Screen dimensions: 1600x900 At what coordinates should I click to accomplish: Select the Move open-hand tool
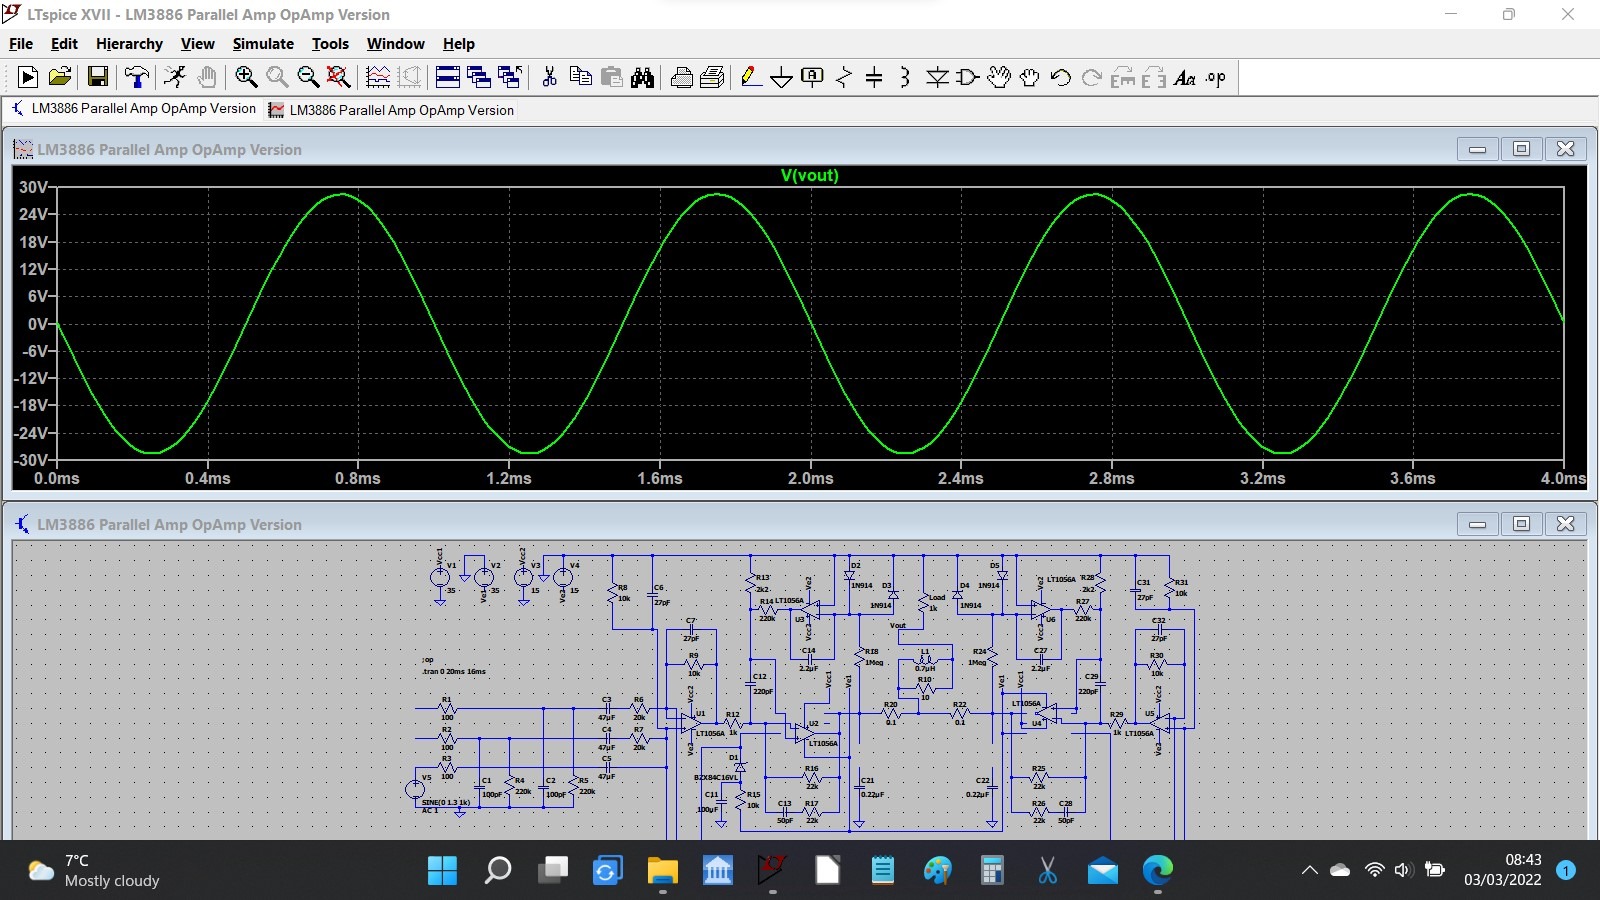point(999,77)
